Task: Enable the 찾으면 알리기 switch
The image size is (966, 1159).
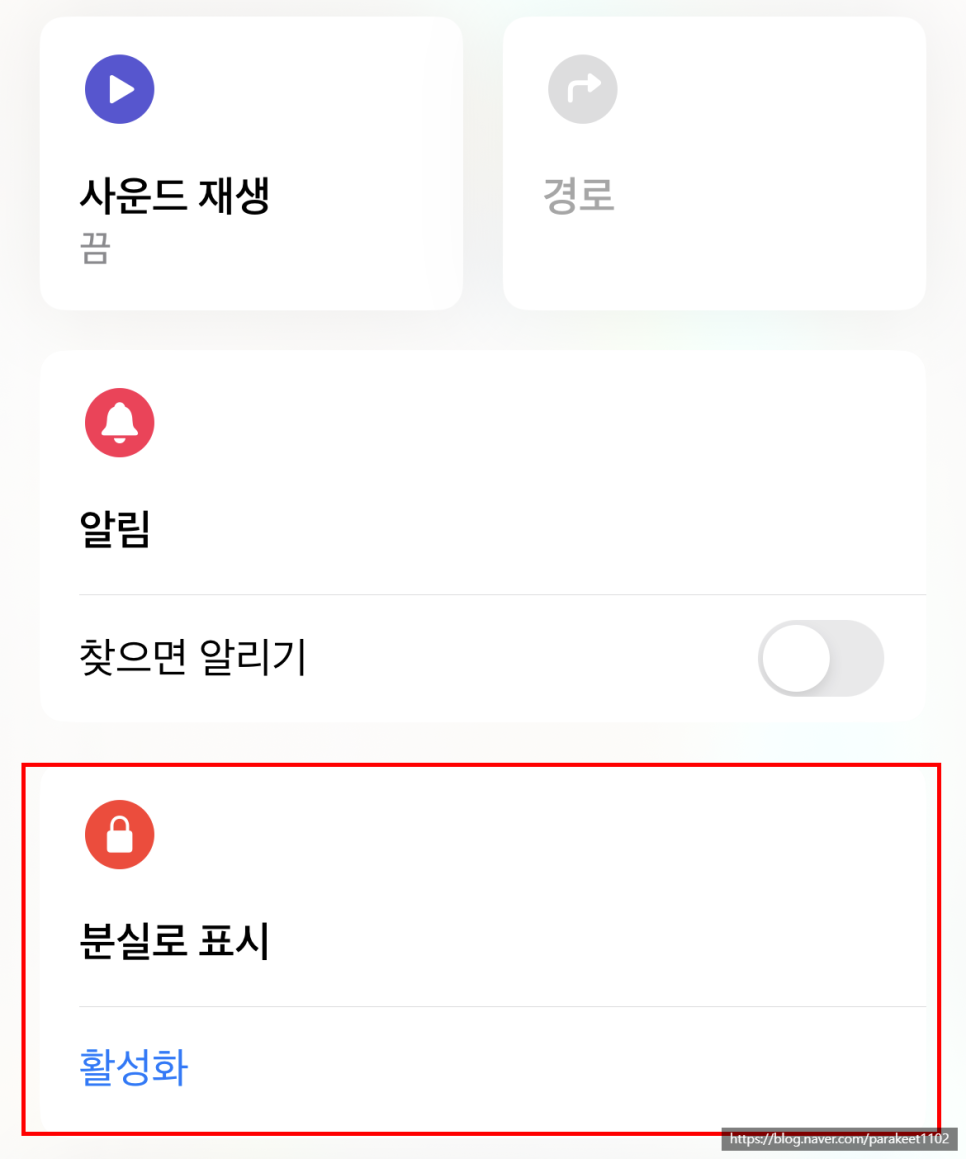Action: pos(820,658)
